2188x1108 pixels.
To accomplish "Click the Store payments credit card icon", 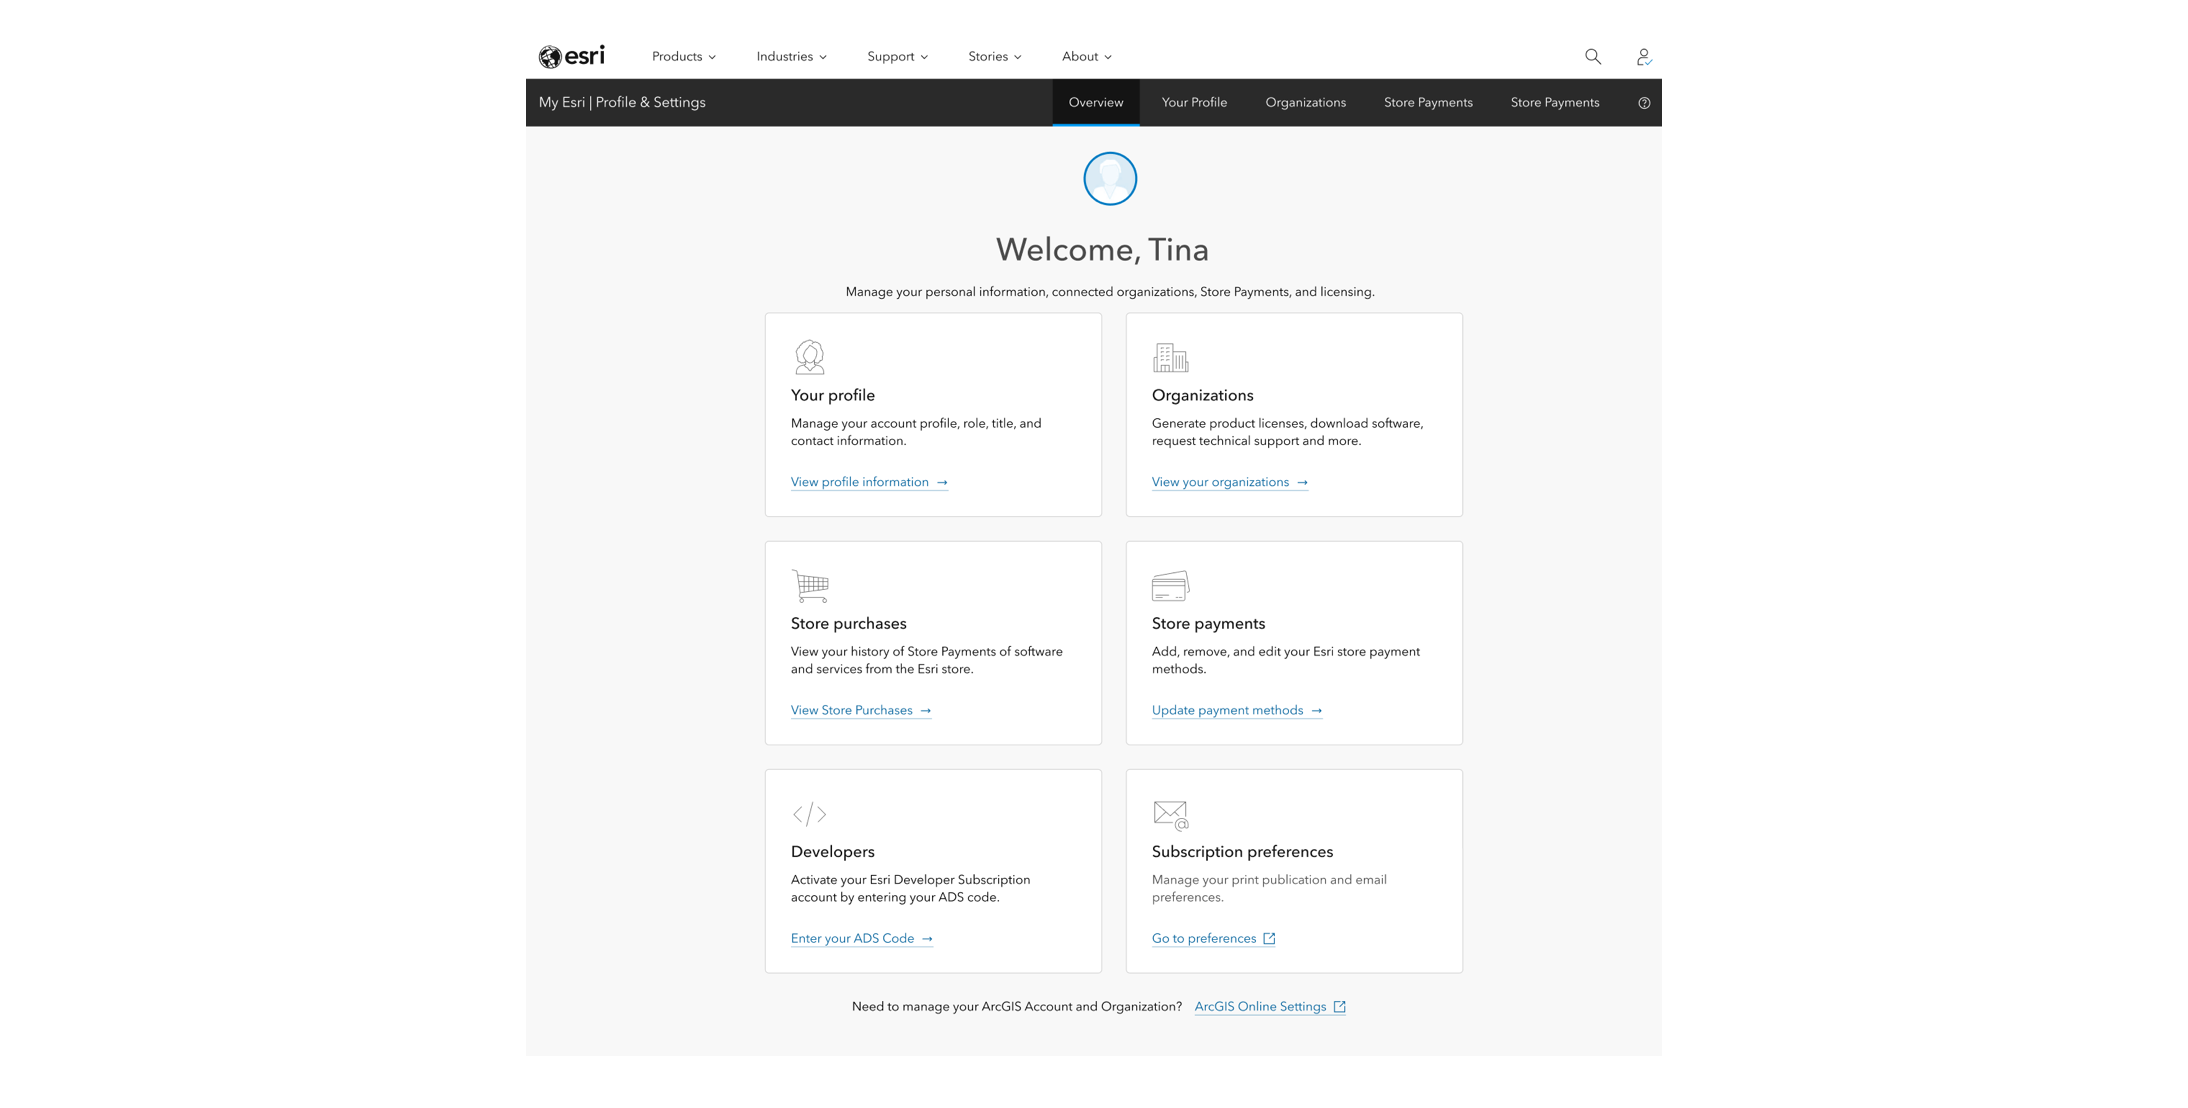I will [1170, 586].
